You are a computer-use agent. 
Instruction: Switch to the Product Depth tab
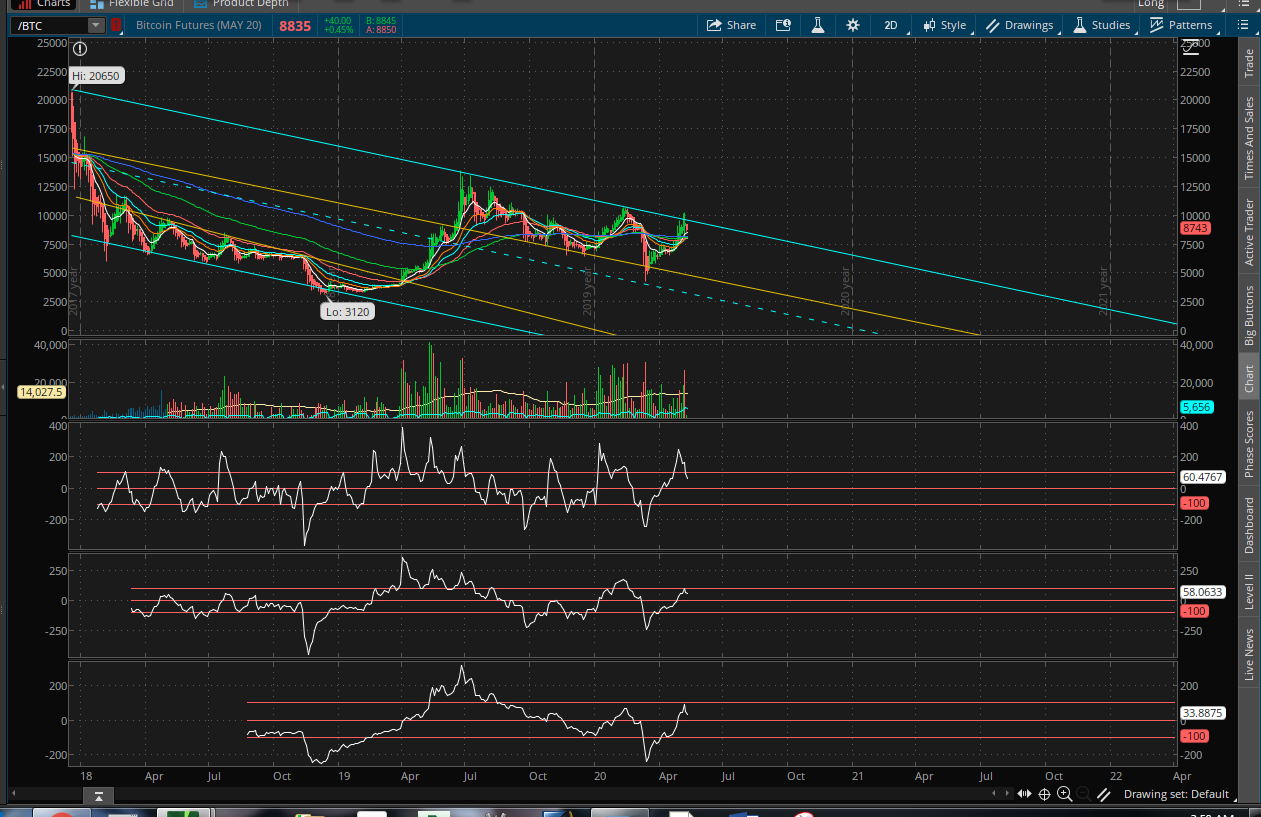click(240, 3)
